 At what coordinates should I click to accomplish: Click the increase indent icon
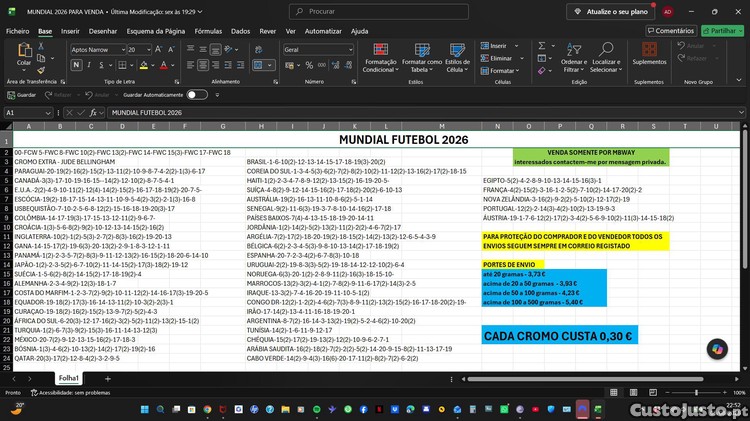240,65
